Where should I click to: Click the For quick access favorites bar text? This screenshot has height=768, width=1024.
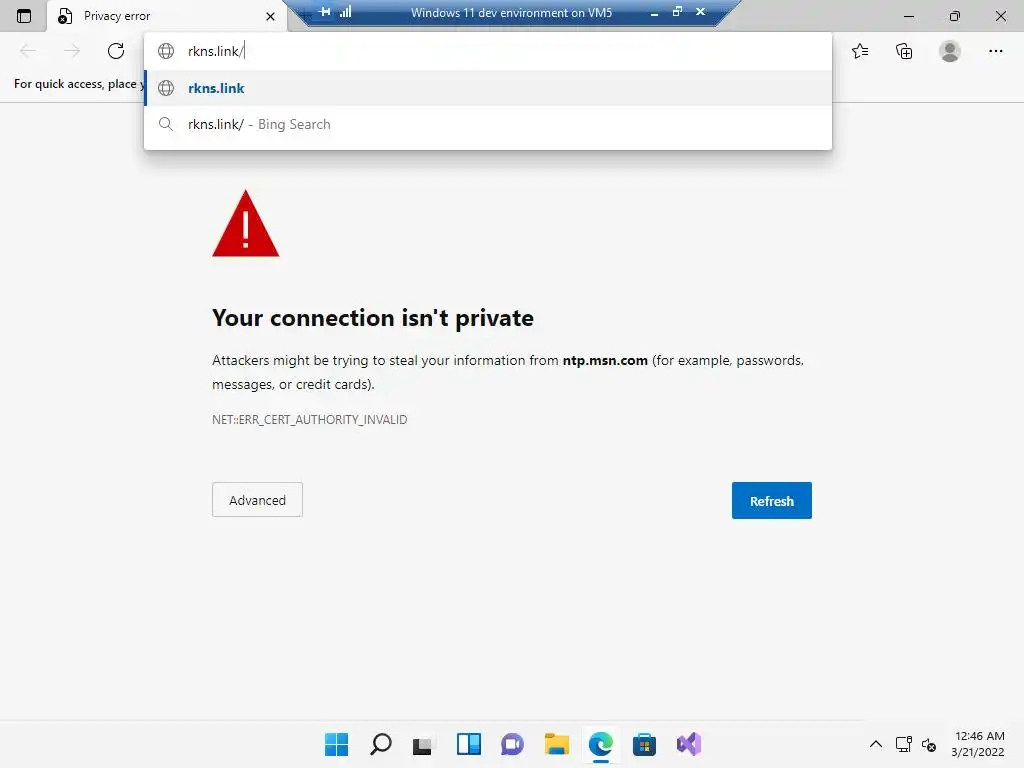pyautogui.click(x=78, y=84)
